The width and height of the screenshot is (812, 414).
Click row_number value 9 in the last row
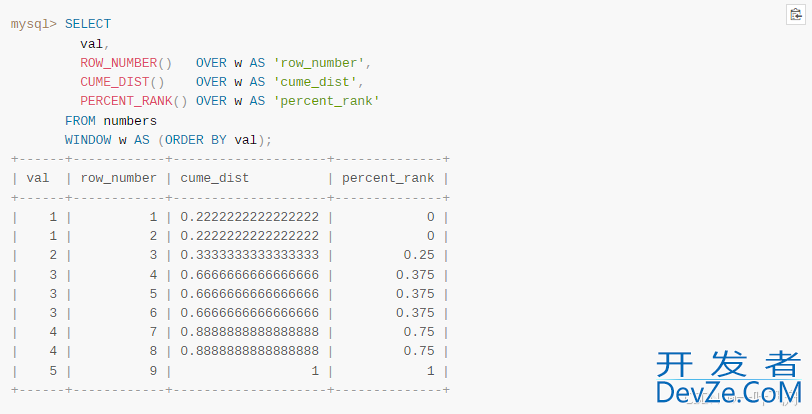153,370
